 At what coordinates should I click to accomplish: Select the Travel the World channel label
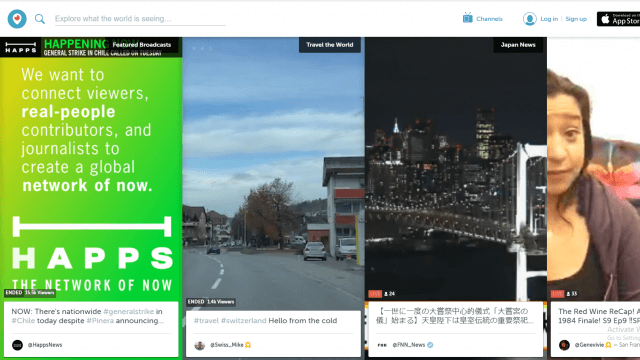pos(330,45)
